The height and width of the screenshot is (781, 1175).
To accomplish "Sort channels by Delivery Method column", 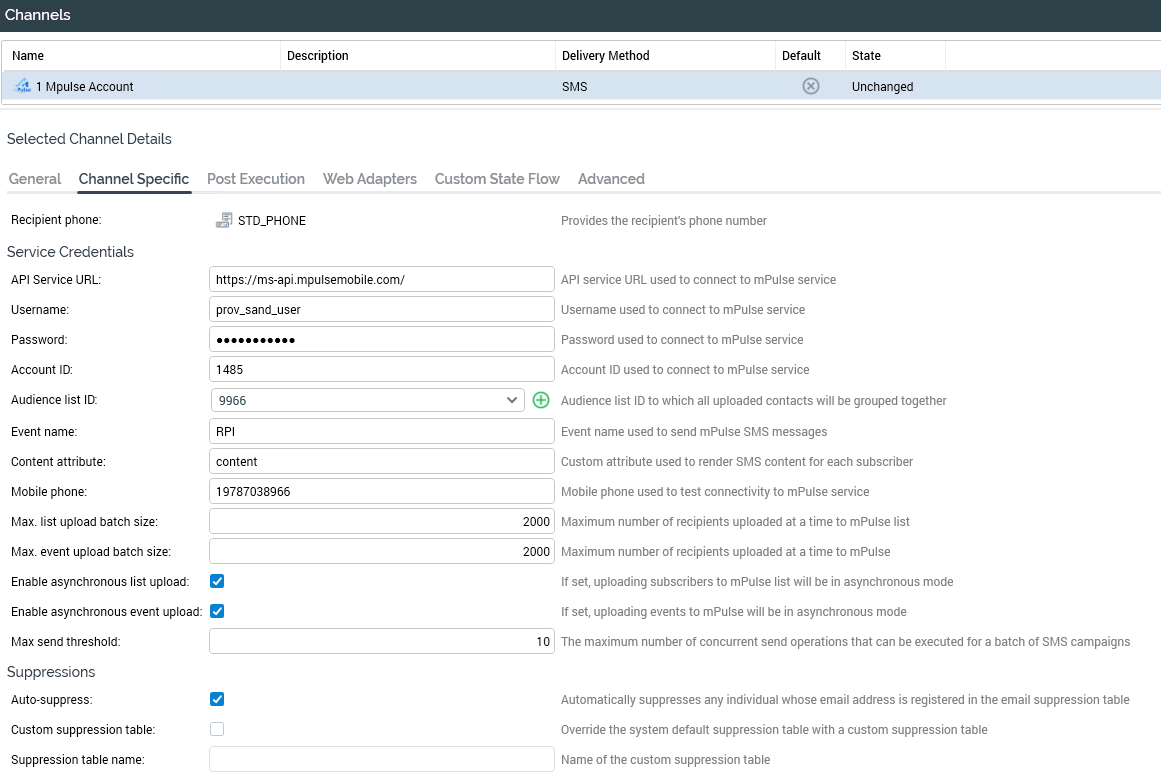I will pyautogui.click(x=606, y=56).
